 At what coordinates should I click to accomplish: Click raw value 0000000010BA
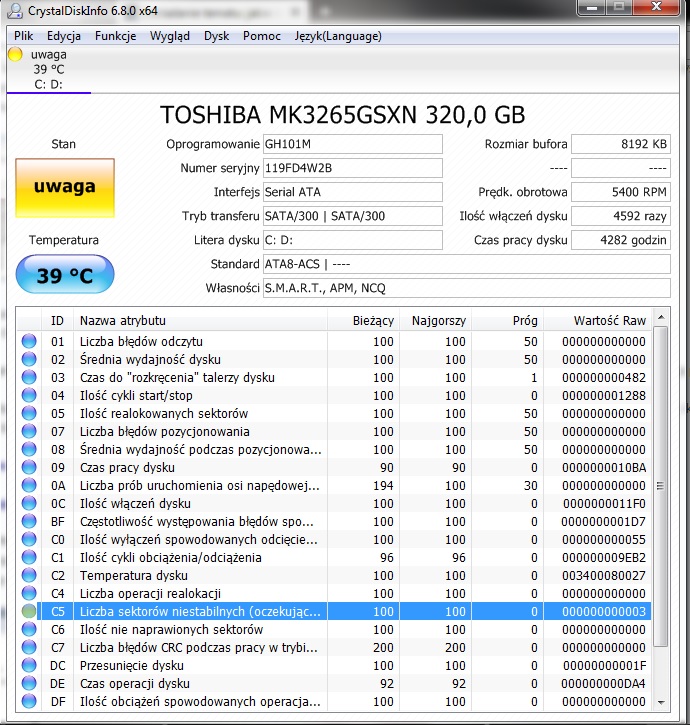tap(604, 467)
